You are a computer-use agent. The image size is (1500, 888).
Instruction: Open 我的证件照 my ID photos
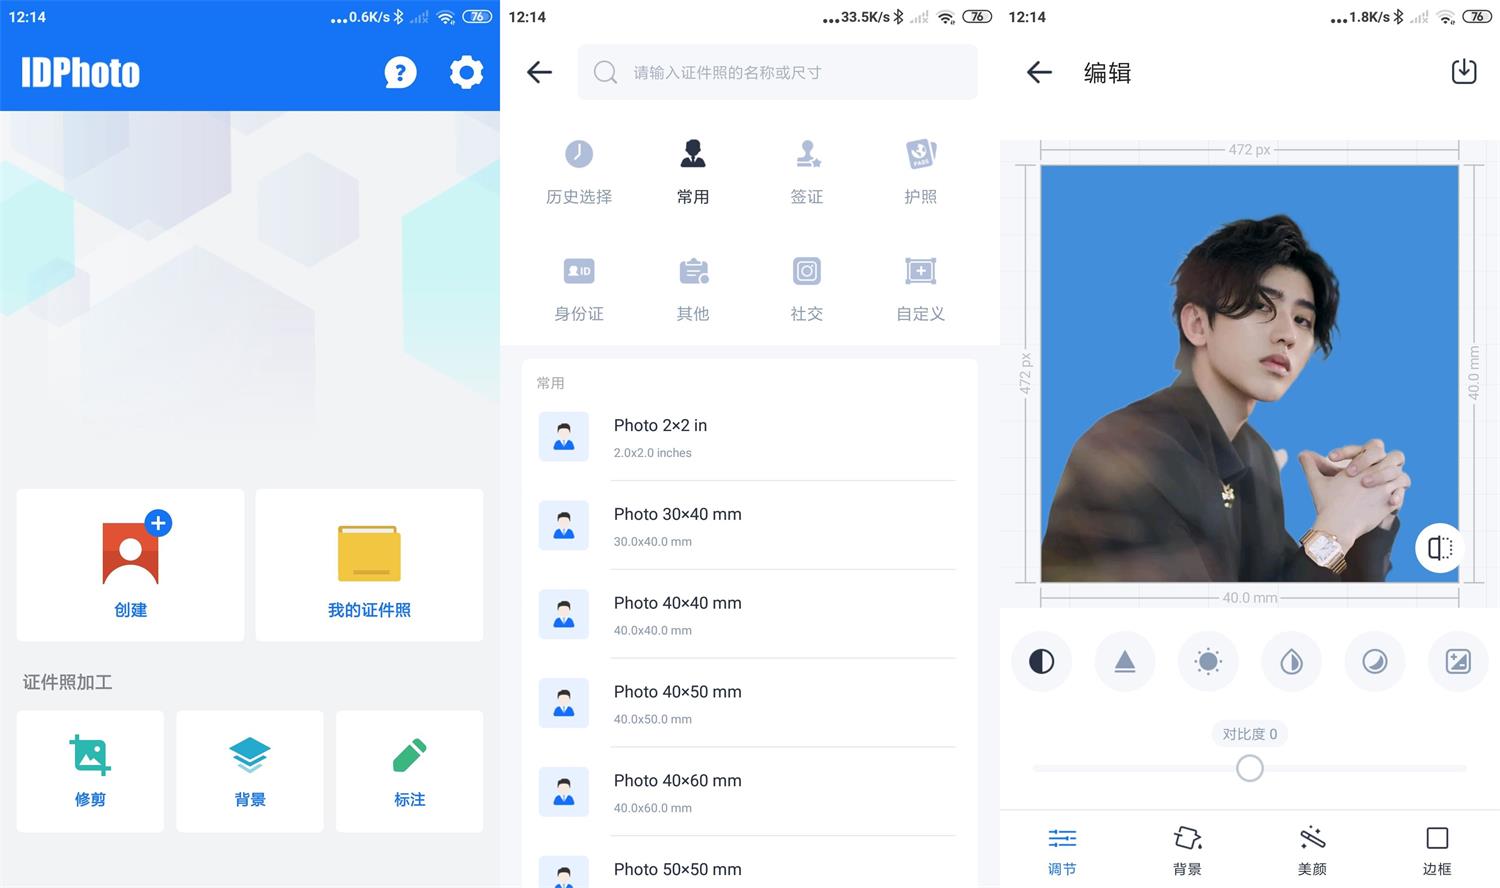click(x=369, y=565)
